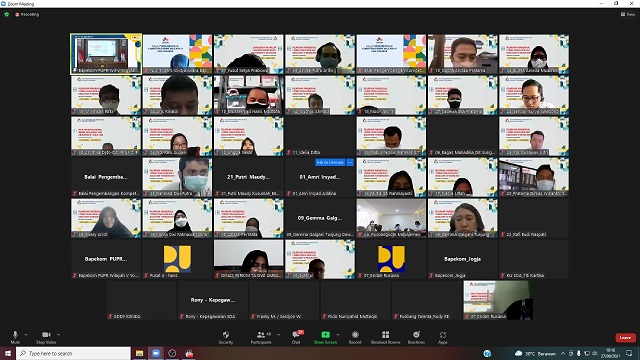Stop the video camera
Screen dimensions: 640x360
pos(46,337)
